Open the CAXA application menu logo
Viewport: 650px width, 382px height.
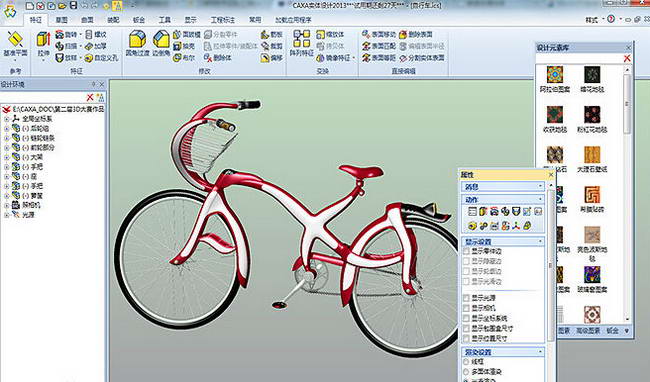click(10, 11)
